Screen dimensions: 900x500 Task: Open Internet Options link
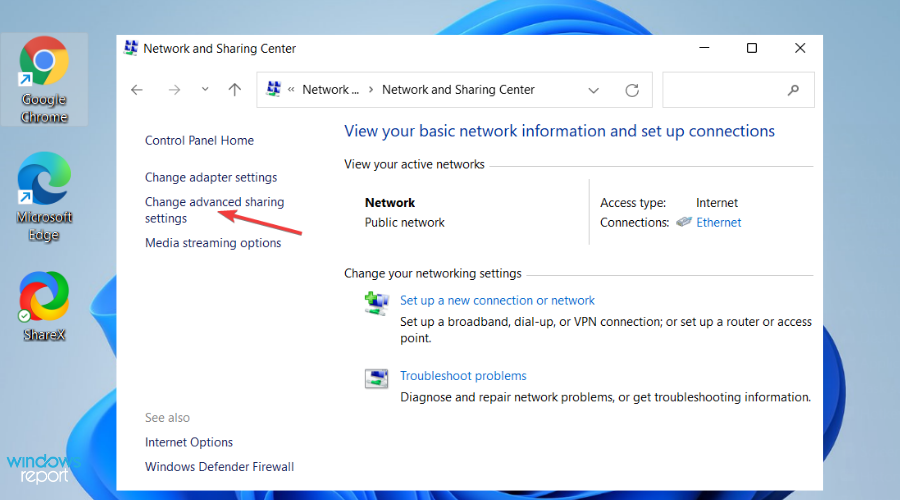(x=189, y=442)
